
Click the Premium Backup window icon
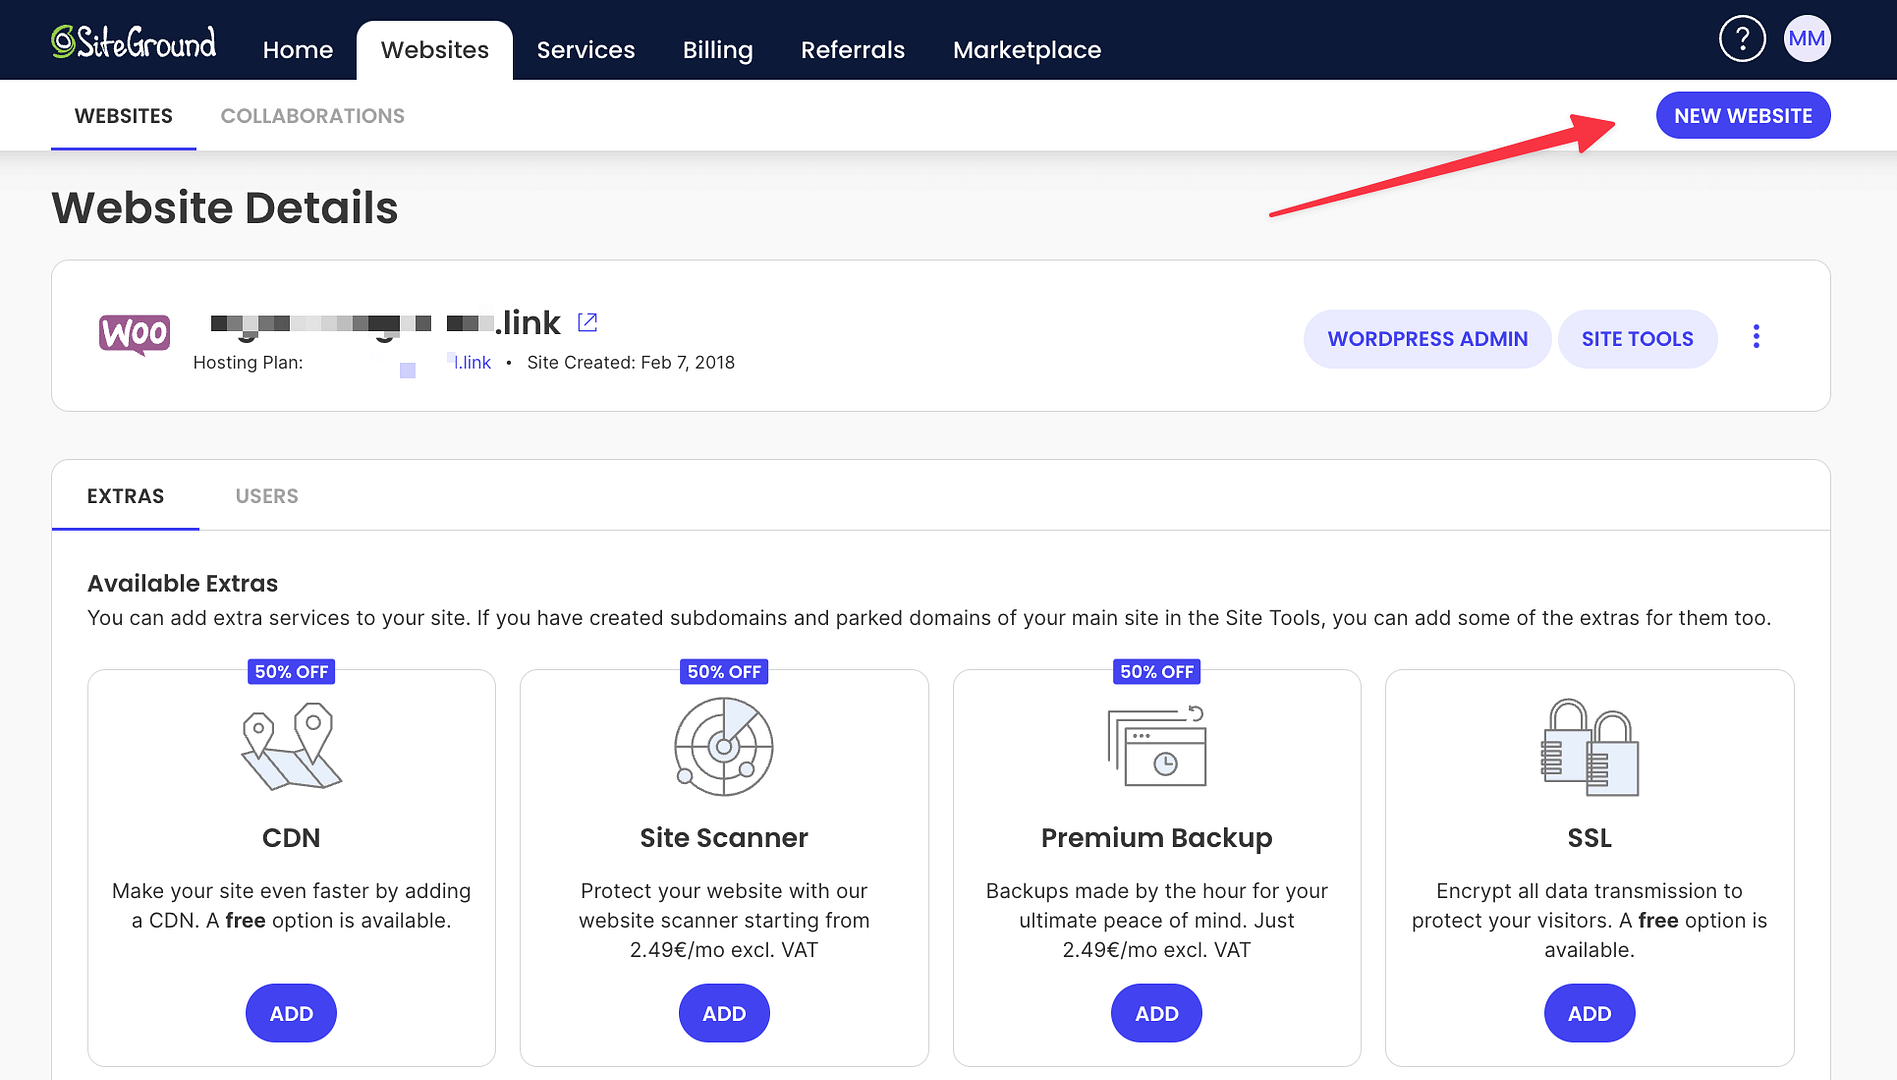point(1157,746)
